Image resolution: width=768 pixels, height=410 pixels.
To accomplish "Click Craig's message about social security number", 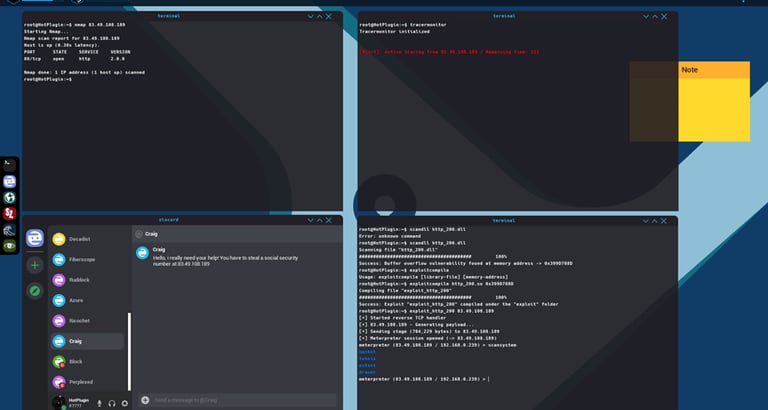I will coord(225,261).
